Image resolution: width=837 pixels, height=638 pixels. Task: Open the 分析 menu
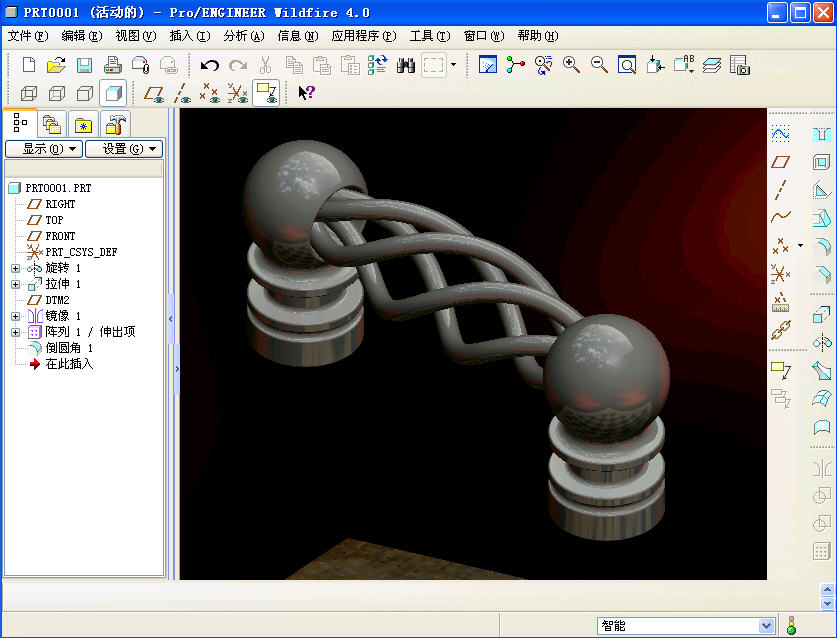point(243,36)
